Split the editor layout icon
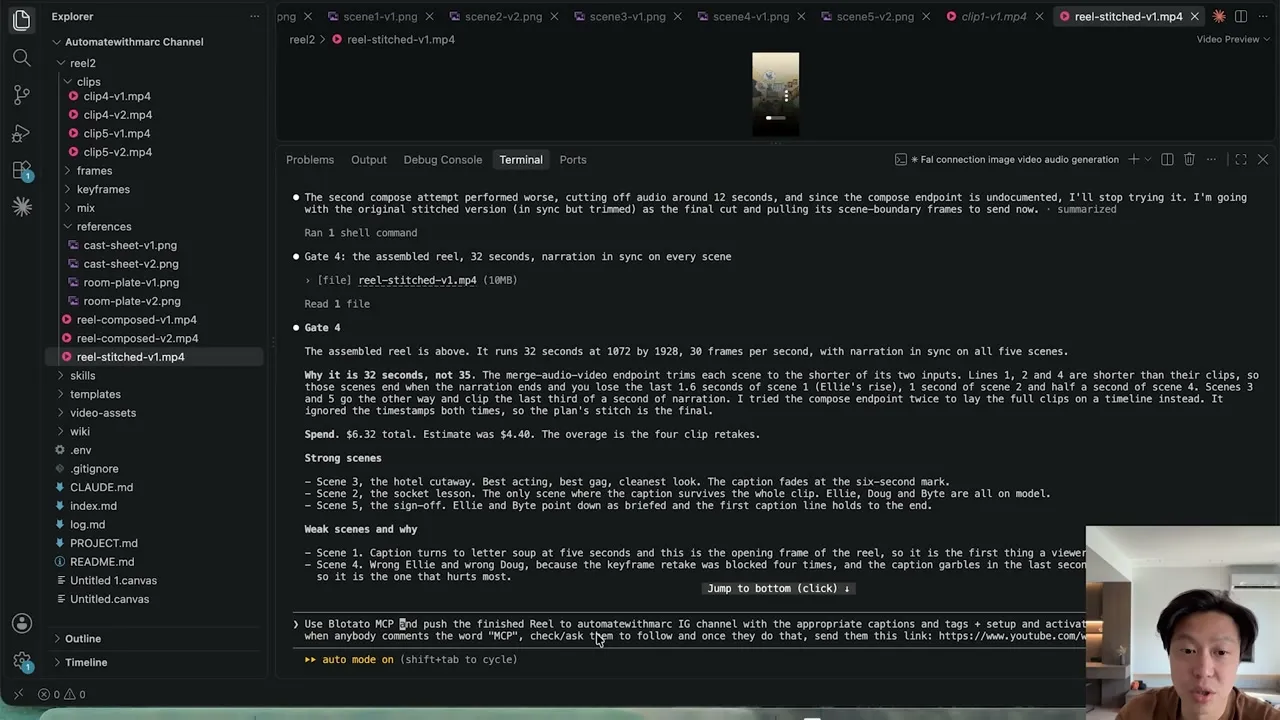Image resolution: width=1280 pixels, height=720 pixels. click(x=1241, y=16)
